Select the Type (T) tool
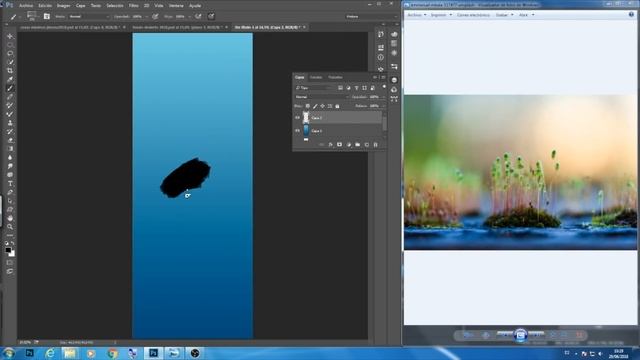The height and width of the screenshot is (360, 640). [10, 184]
